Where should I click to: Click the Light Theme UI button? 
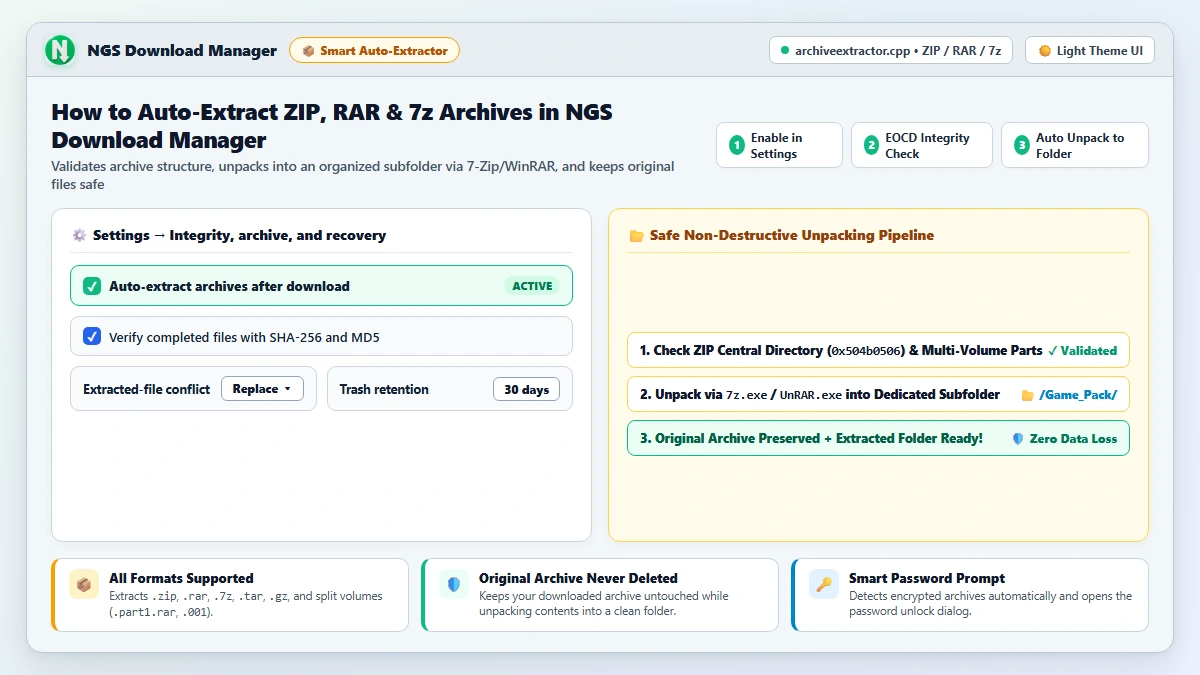tap(1090, 50)
